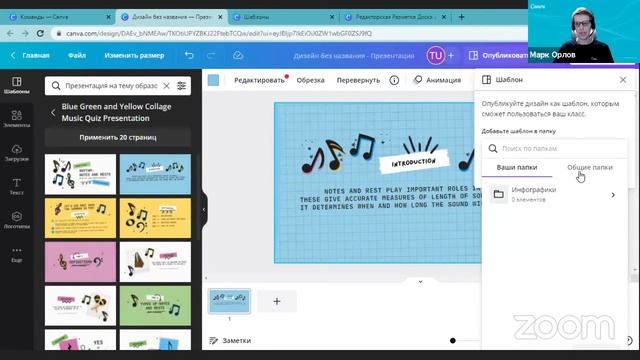Open the Text sidebar panel

(17, 186)
